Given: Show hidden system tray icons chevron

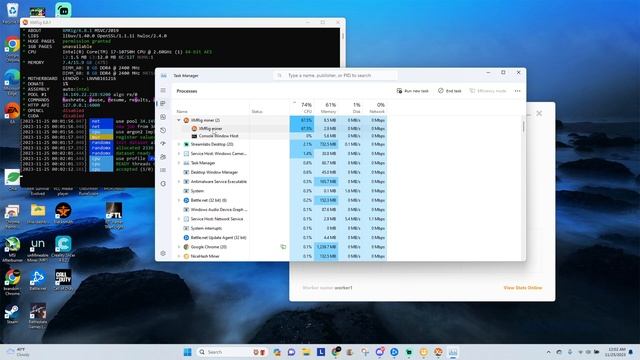Looking at the screenshot, I should [x=548, y=352].
